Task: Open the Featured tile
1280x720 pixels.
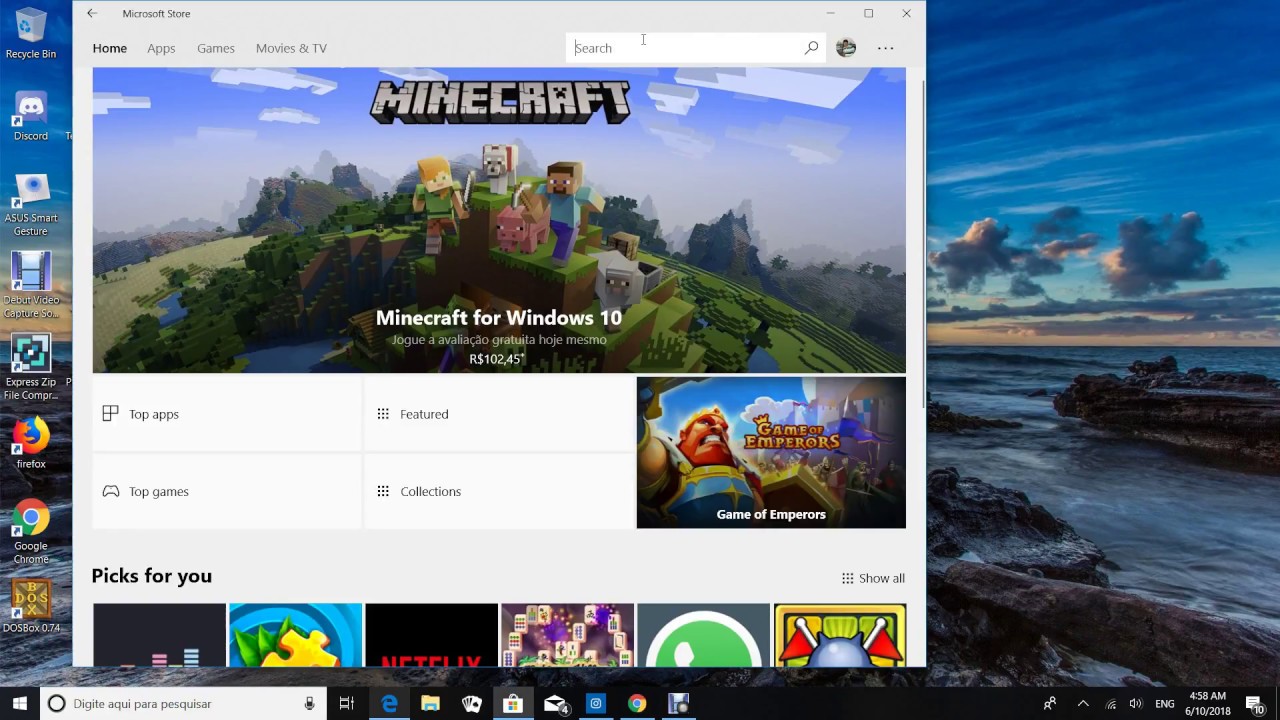Action: tap(499, 414)
